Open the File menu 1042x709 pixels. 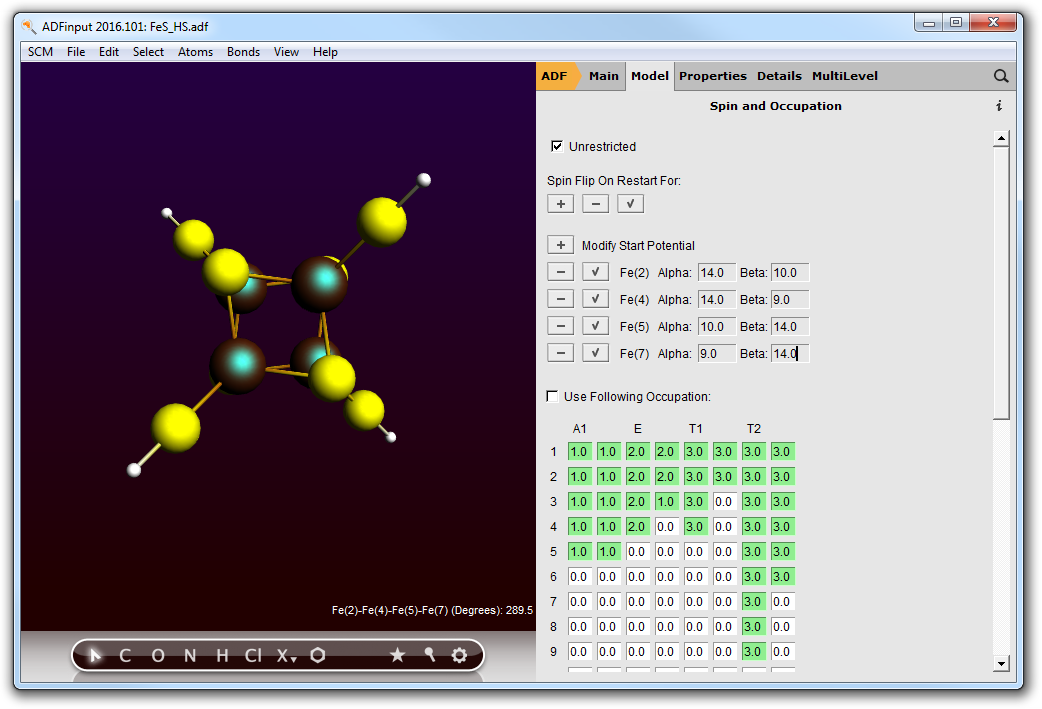click(x=76, y=52)
